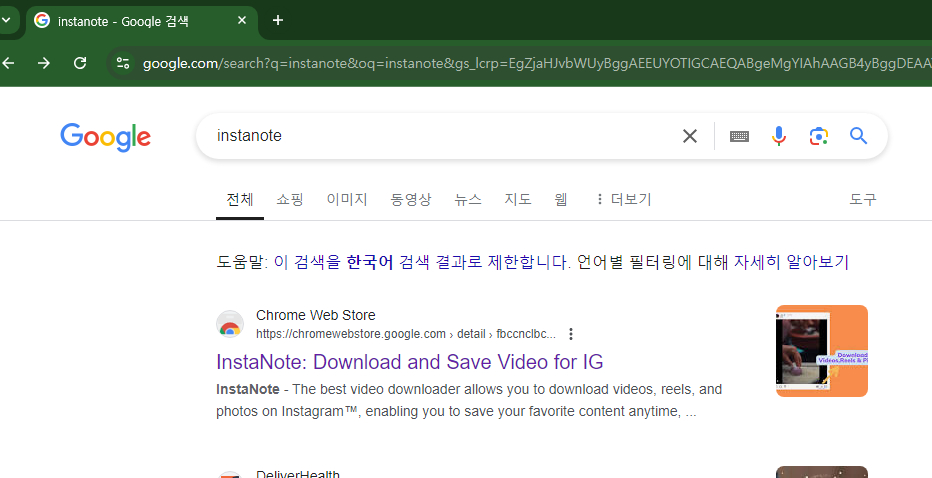The image size is (932, 478).
Task: Clear the search query with the X
Action: [689, 136]
